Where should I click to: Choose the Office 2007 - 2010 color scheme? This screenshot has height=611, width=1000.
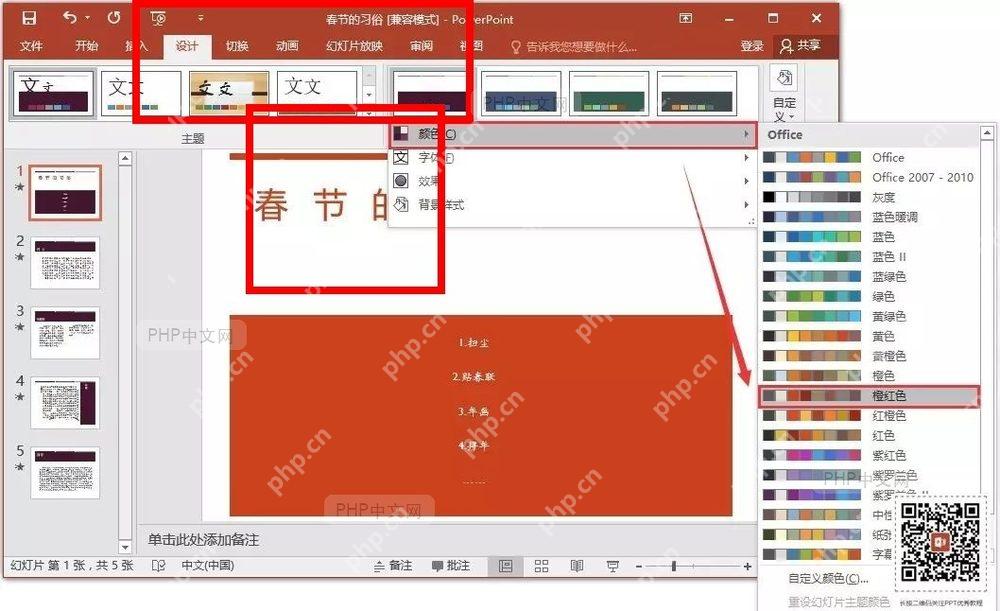click(x=870, y=177)
